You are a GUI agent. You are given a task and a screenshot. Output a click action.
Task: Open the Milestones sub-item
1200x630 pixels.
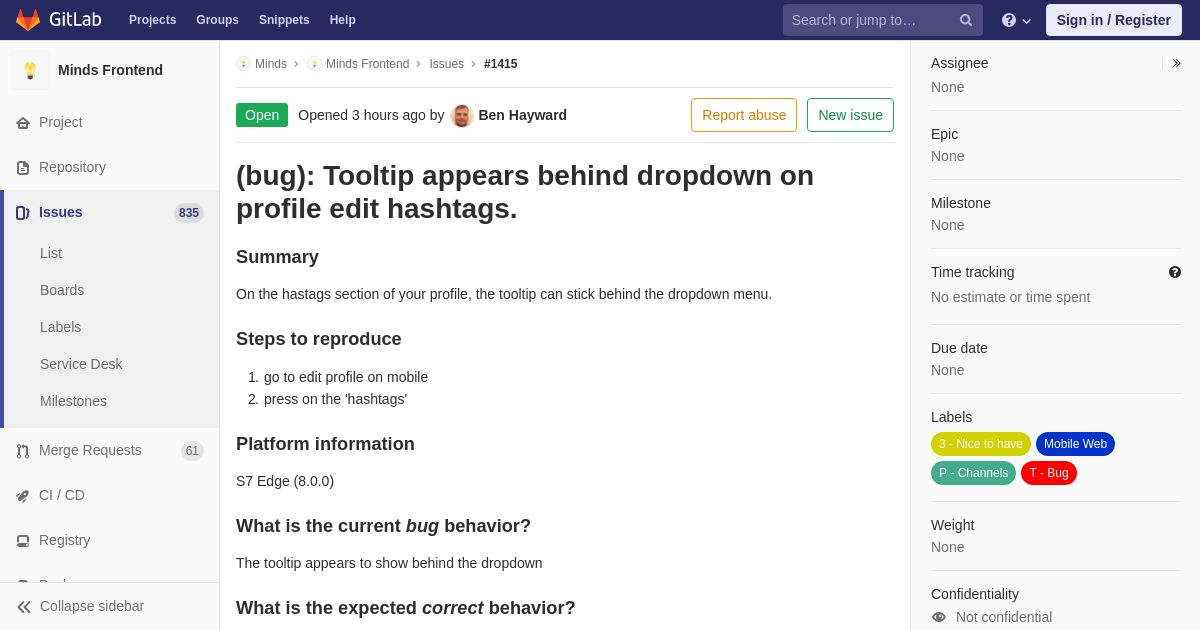[x=73, y=401]
